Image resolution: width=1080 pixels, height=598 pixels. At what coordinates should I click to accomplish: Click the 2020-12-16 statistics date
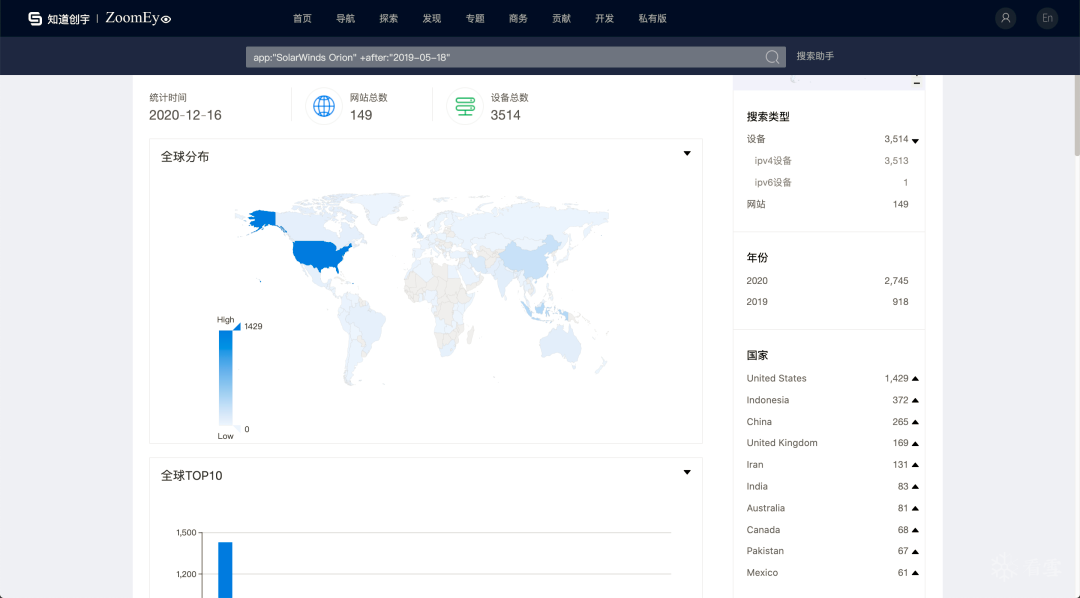[x=185, y=115]
